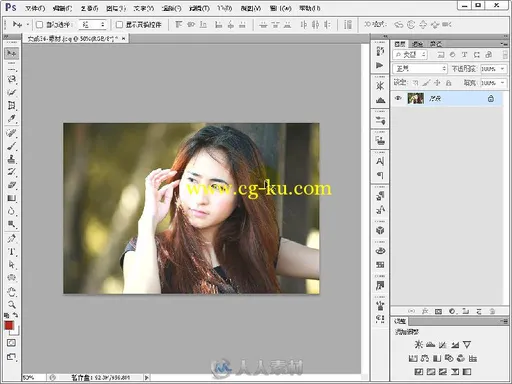
Task: Add a layer mask
Action: pyautogui.click(x=438, y=311)
